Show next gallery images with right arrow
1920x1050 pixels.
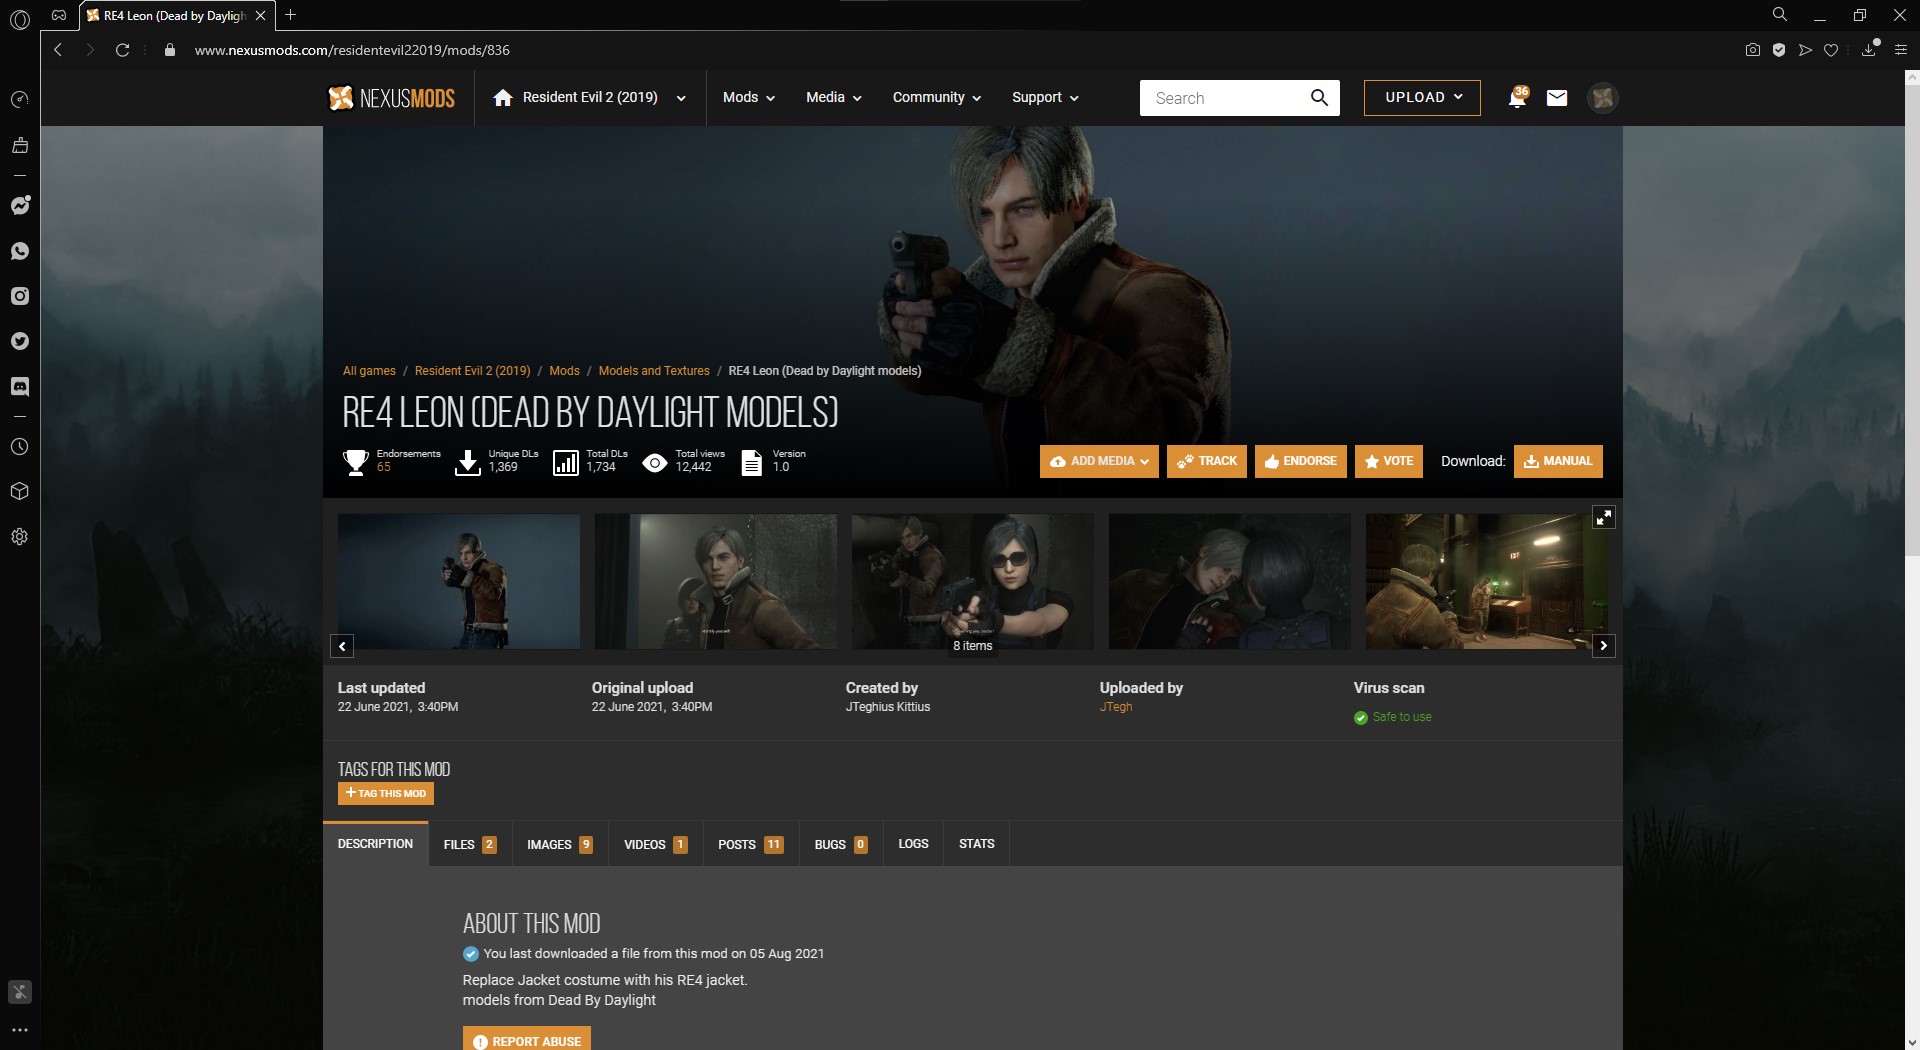(x=1604, y=646)
